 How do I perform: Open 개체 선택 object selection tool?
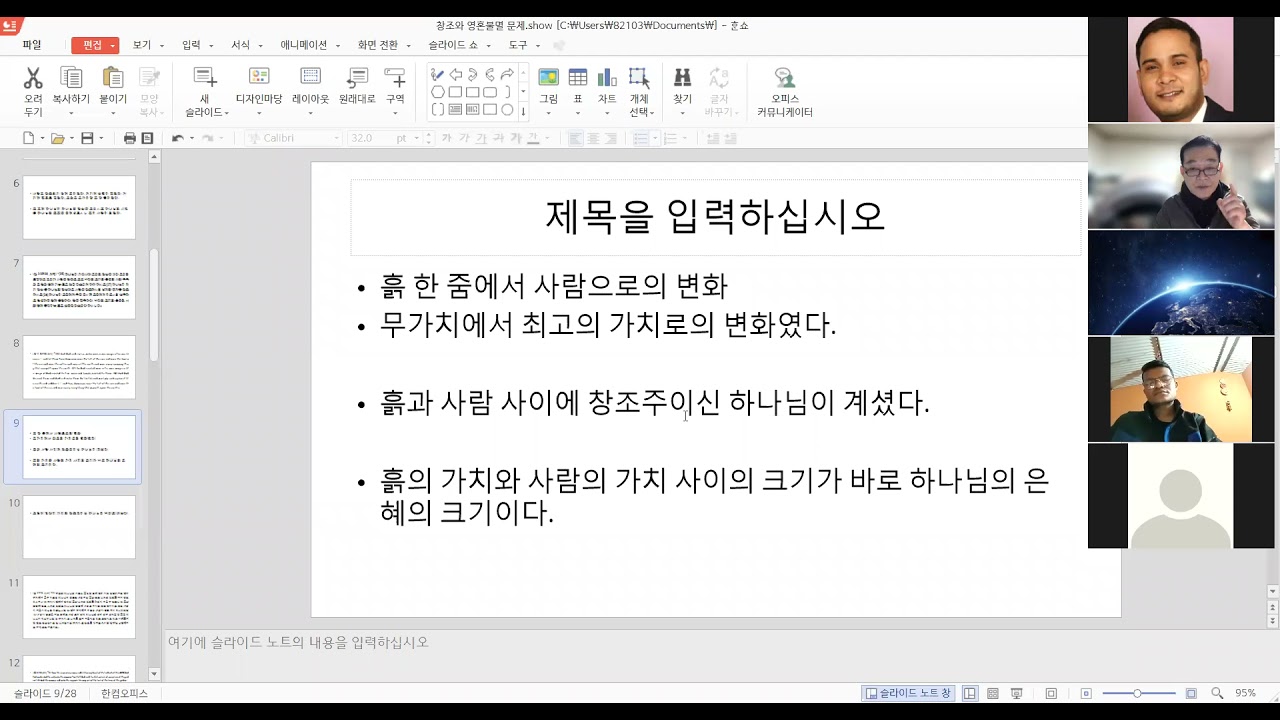[x=639, y=92]
